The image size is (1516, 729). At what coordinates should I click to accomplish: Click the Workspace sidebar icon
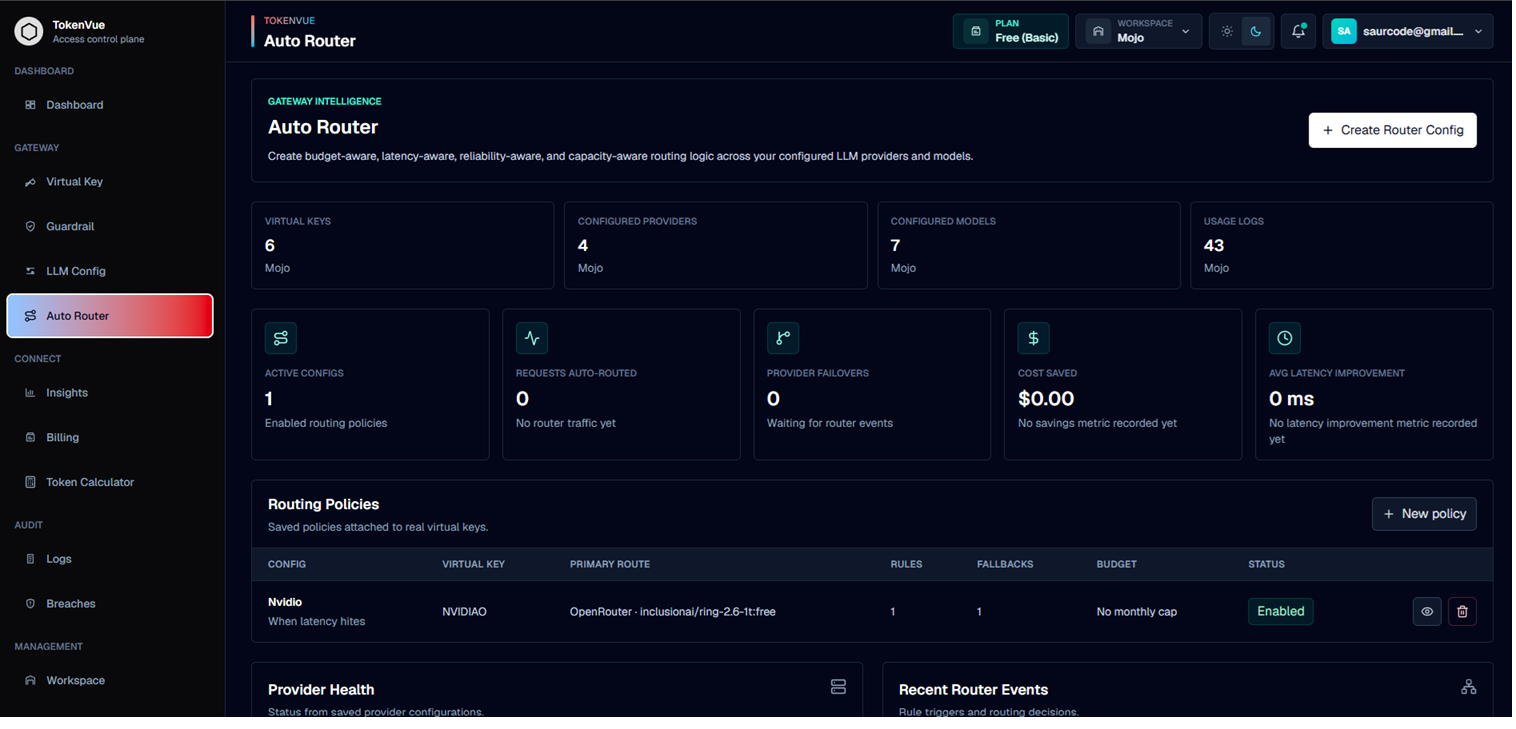point(30,681)
